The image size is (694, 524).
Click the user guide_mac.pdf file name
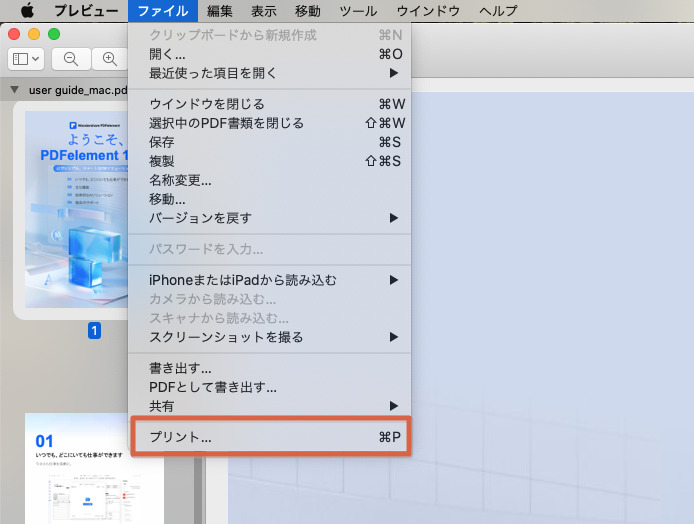78,90
